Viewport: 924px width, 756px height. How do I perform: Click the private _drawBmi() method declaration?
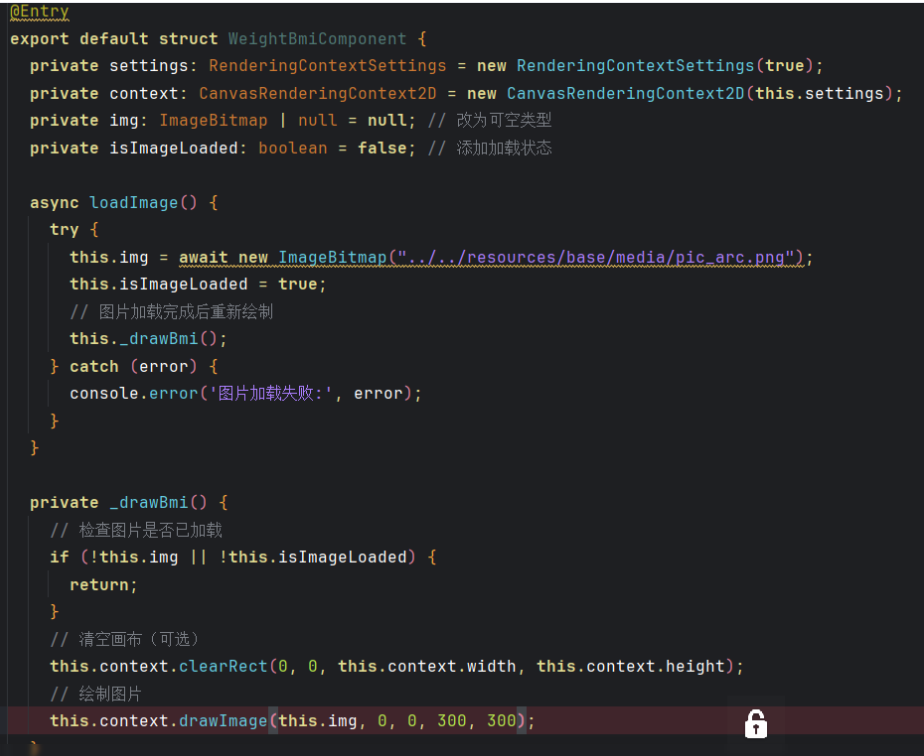(129, 502)
